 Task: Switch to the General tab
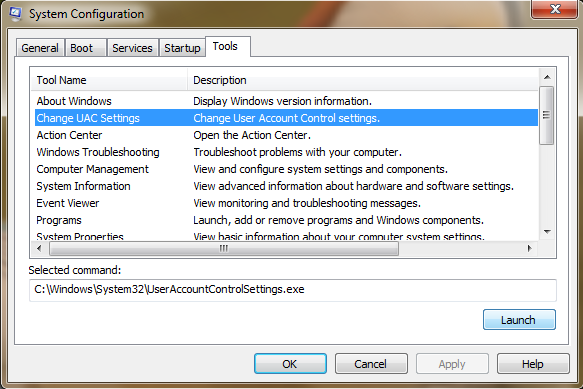[x=40, y=48]
